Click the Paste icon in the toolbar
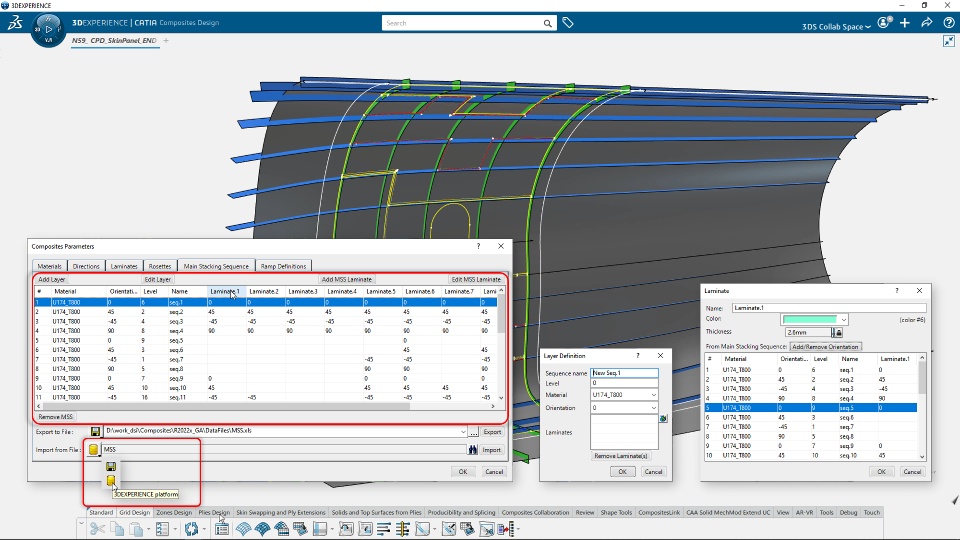 [135, 529]
